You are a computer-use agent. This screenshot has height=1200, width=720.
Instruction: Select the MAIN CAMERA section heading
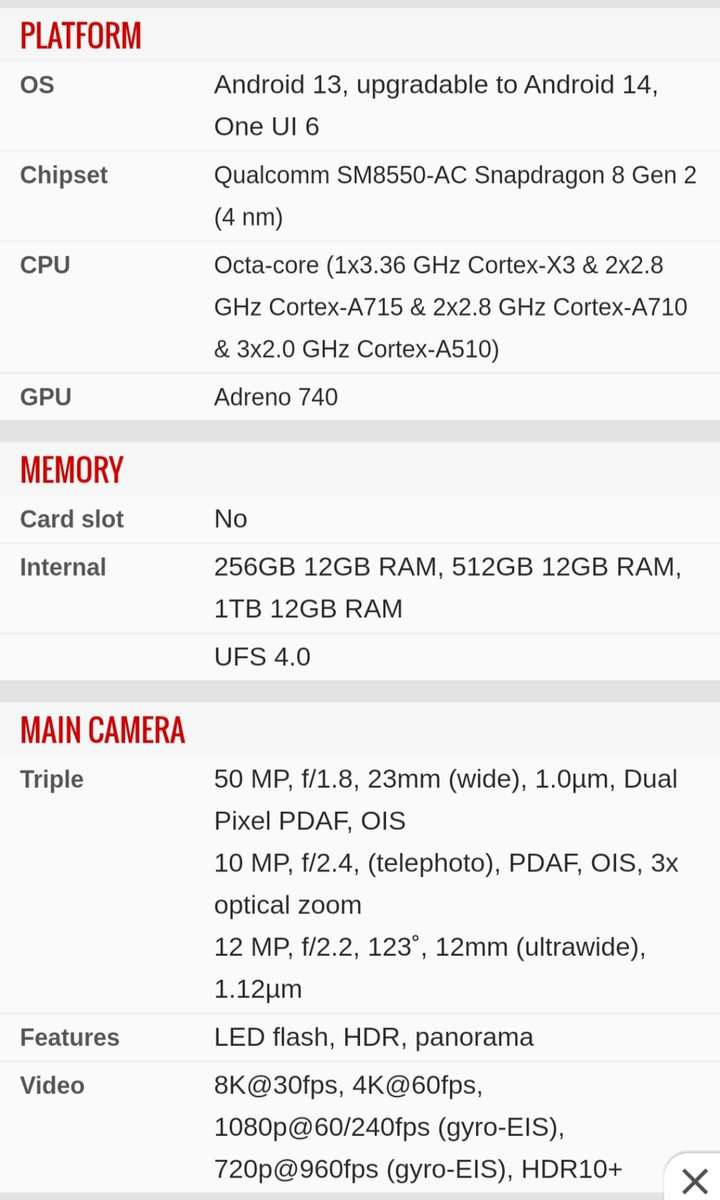click(102, 730)
